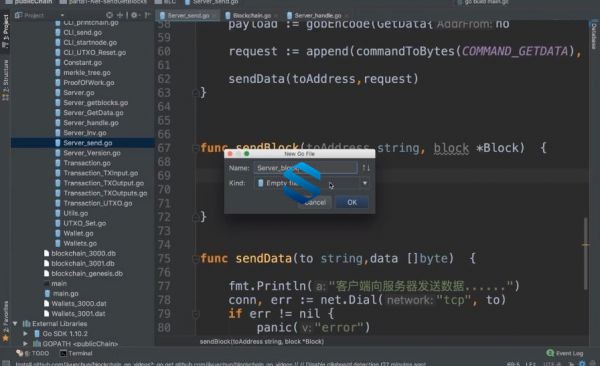Screen dimensions: 600x366
Task: Click the collapse-all icon in Project panel header
Action: (x=120, y=15)
